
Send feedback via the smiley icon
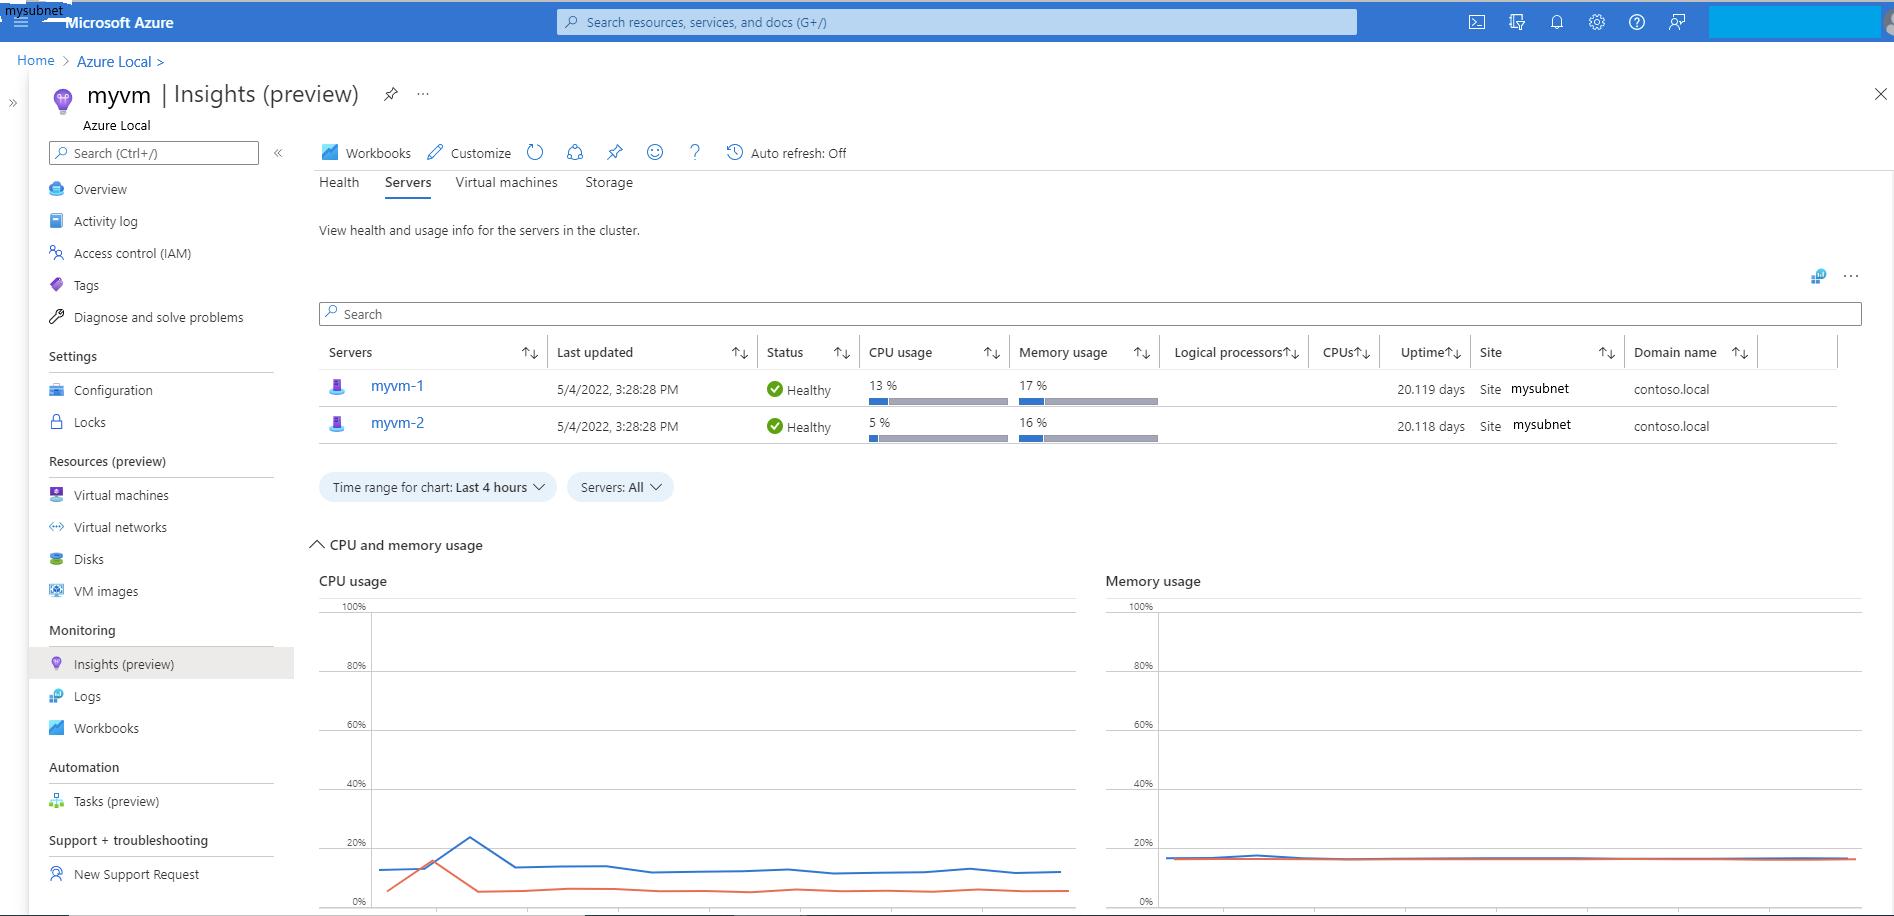coord(655,152)
